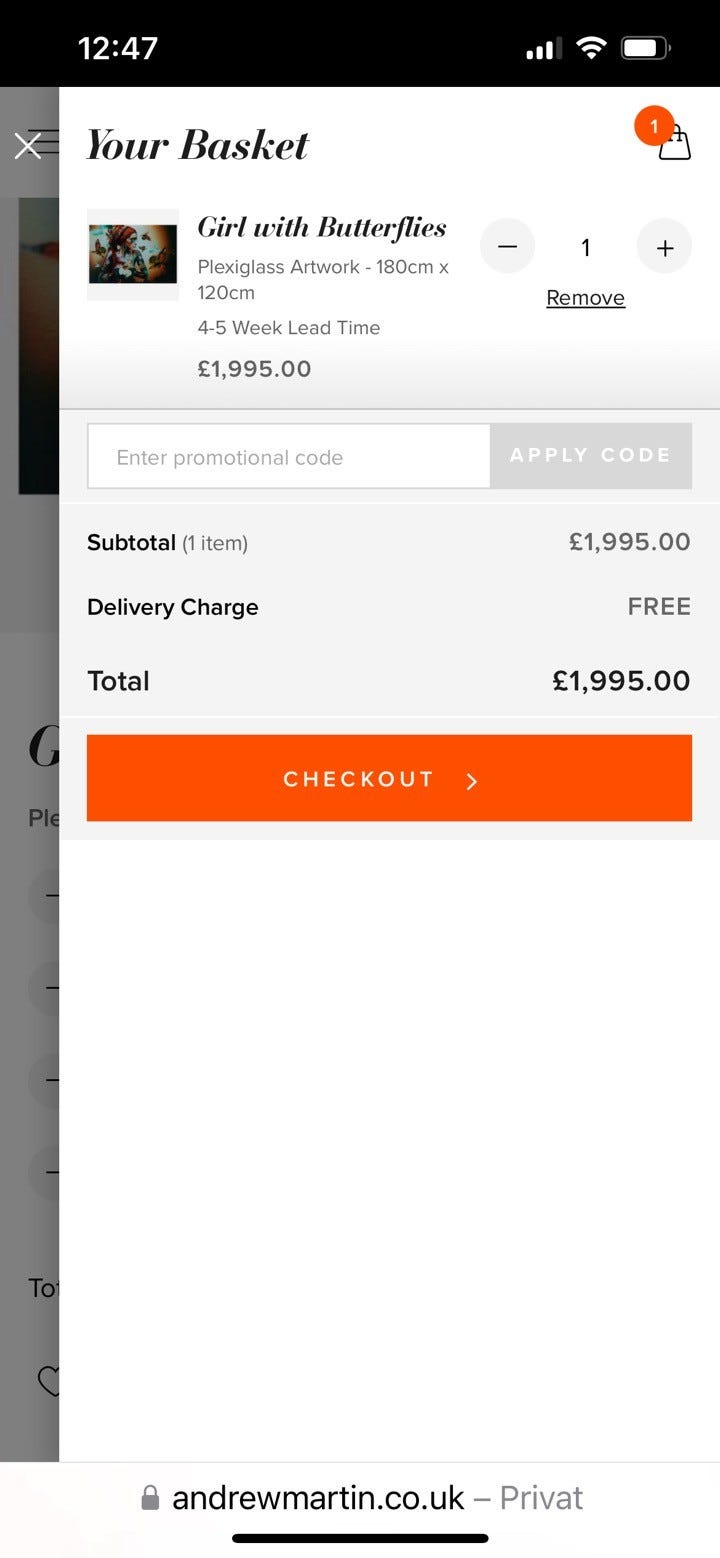Remove Girl with Butterflies from basket

tap(586, 298)
